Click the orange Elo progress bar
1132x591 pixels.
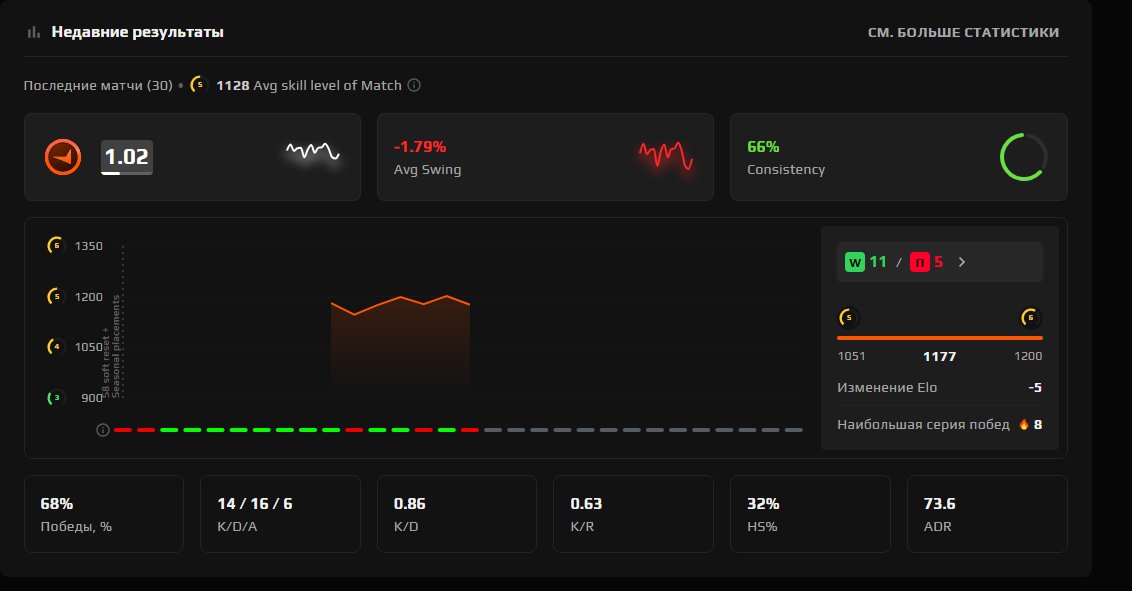click(939, 337)
